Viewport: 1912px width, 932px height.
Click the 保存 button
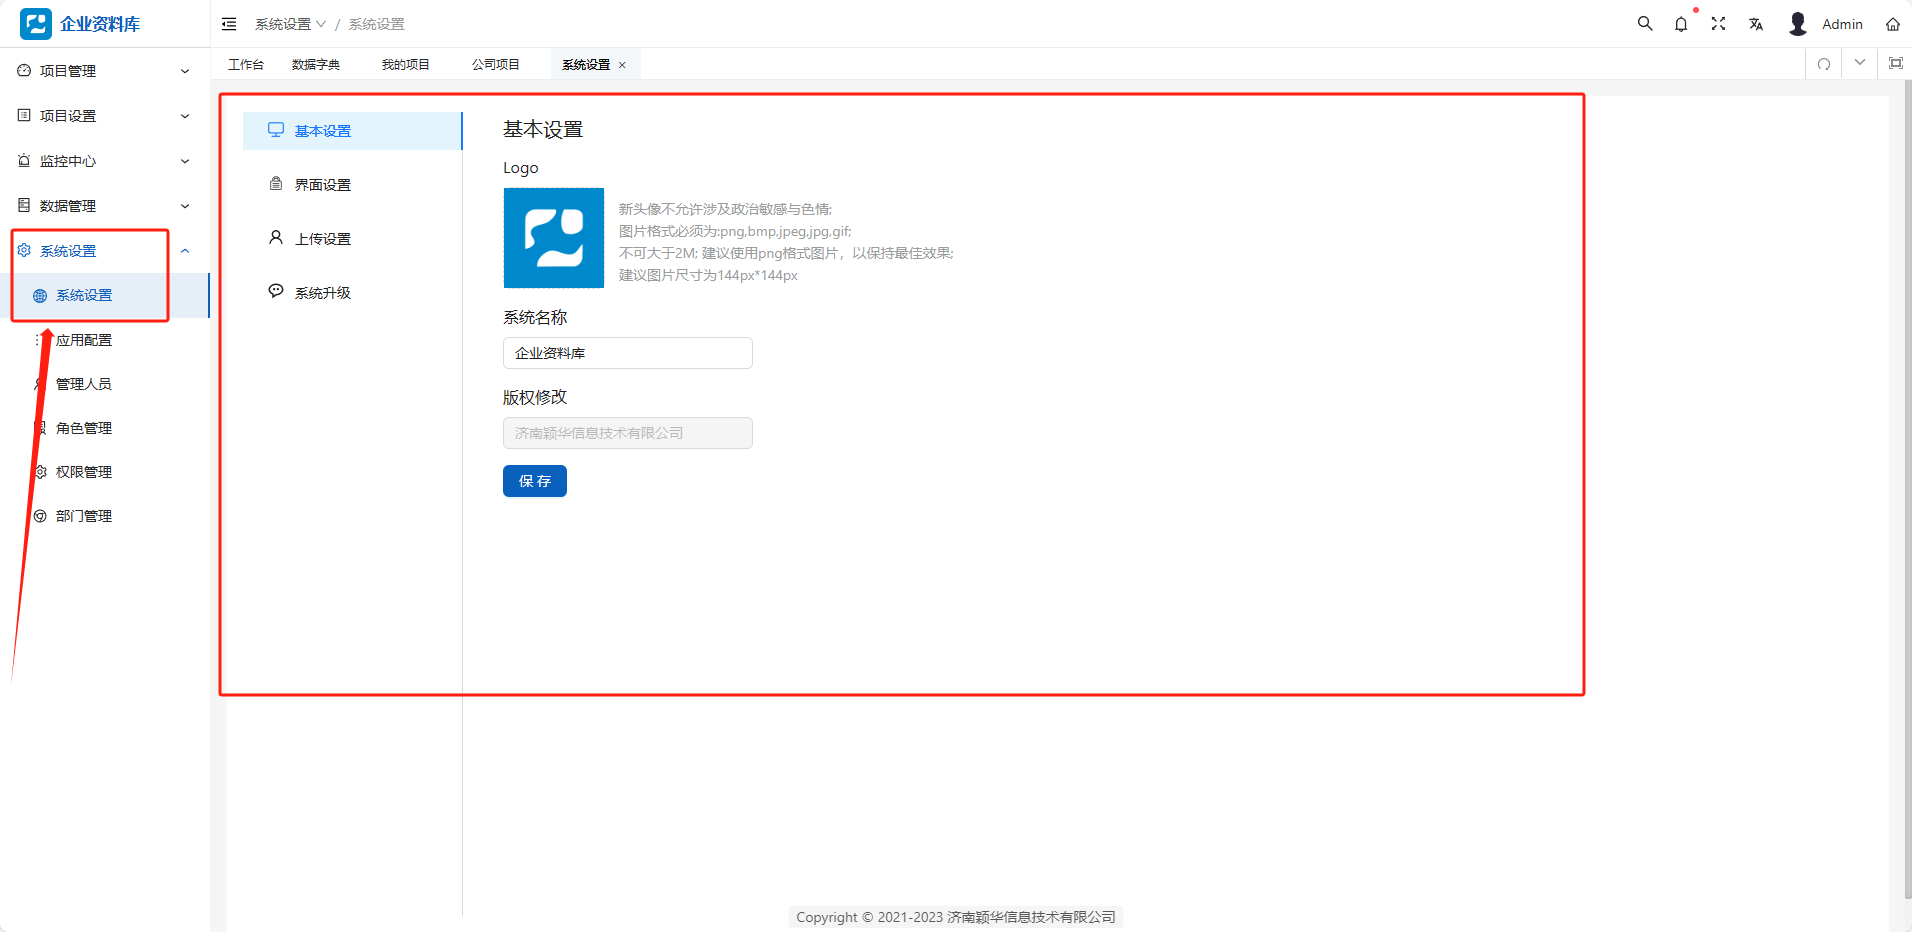(x=535, y=481)
